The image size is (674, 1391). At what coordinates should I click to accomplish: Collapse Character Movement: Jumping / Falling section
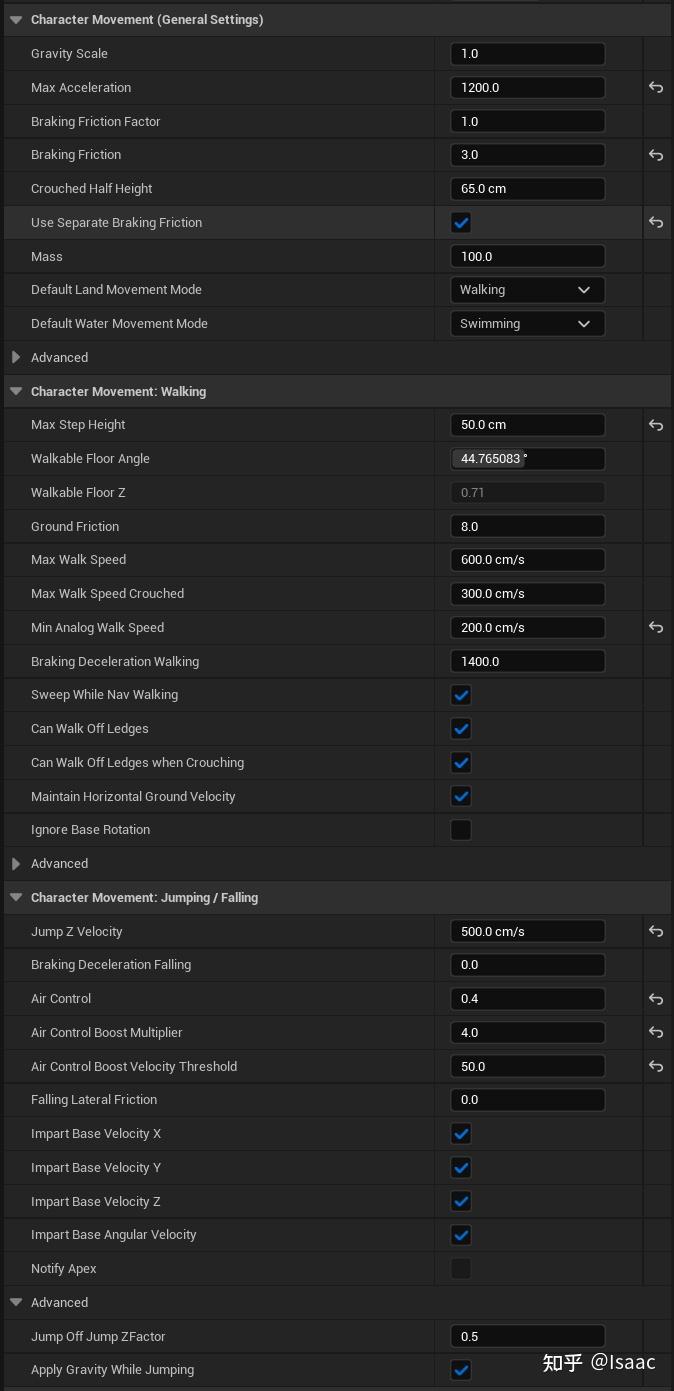tap(16, 898)
